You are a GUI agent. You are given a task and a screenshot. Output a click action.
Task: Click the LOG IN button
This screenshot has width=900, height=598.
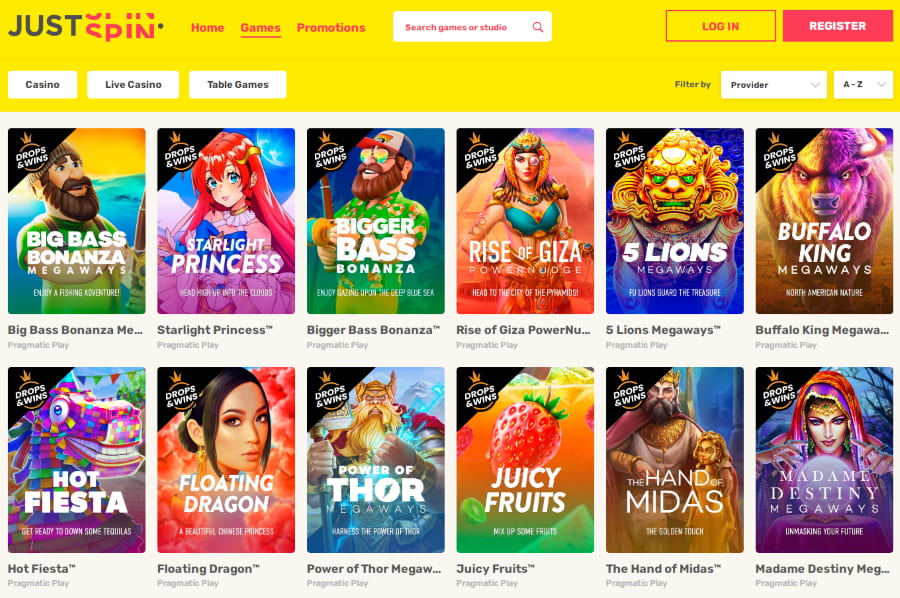720,26
